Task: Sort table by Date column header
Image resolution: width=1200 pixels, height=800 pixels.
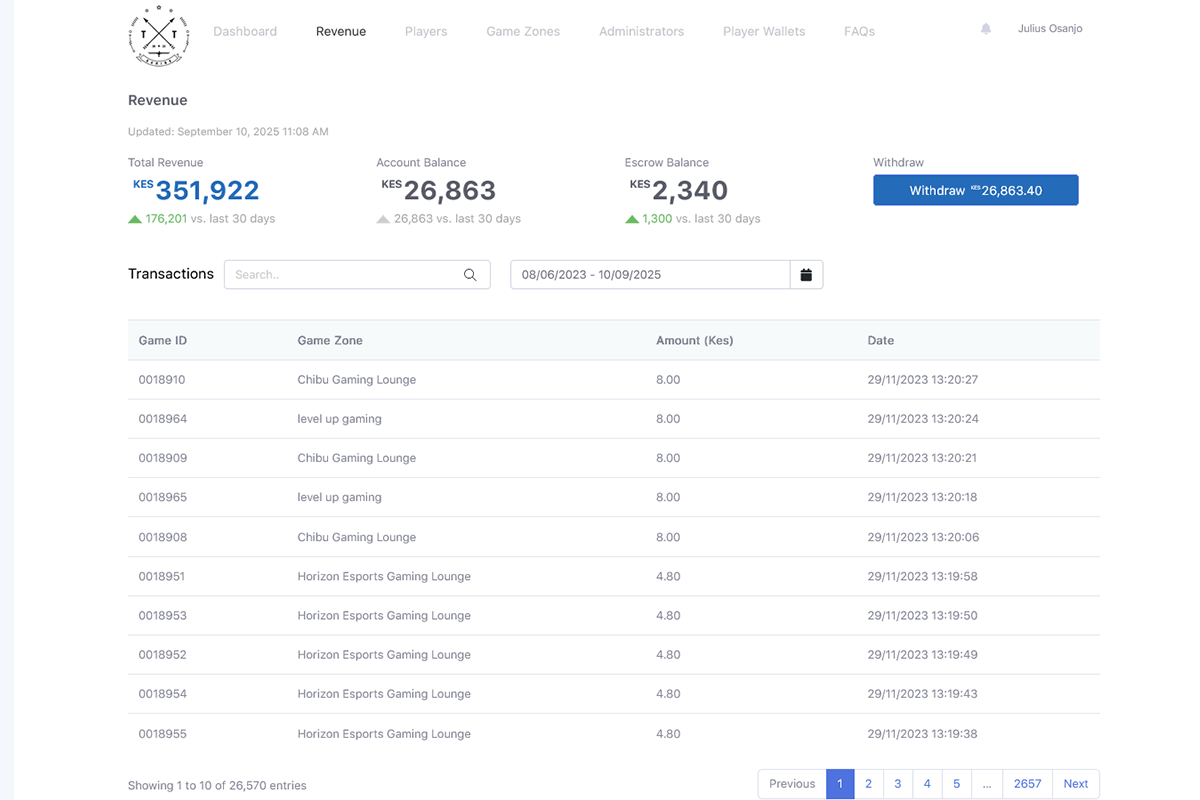Action: pyautogui.click(x=880, y=341)
